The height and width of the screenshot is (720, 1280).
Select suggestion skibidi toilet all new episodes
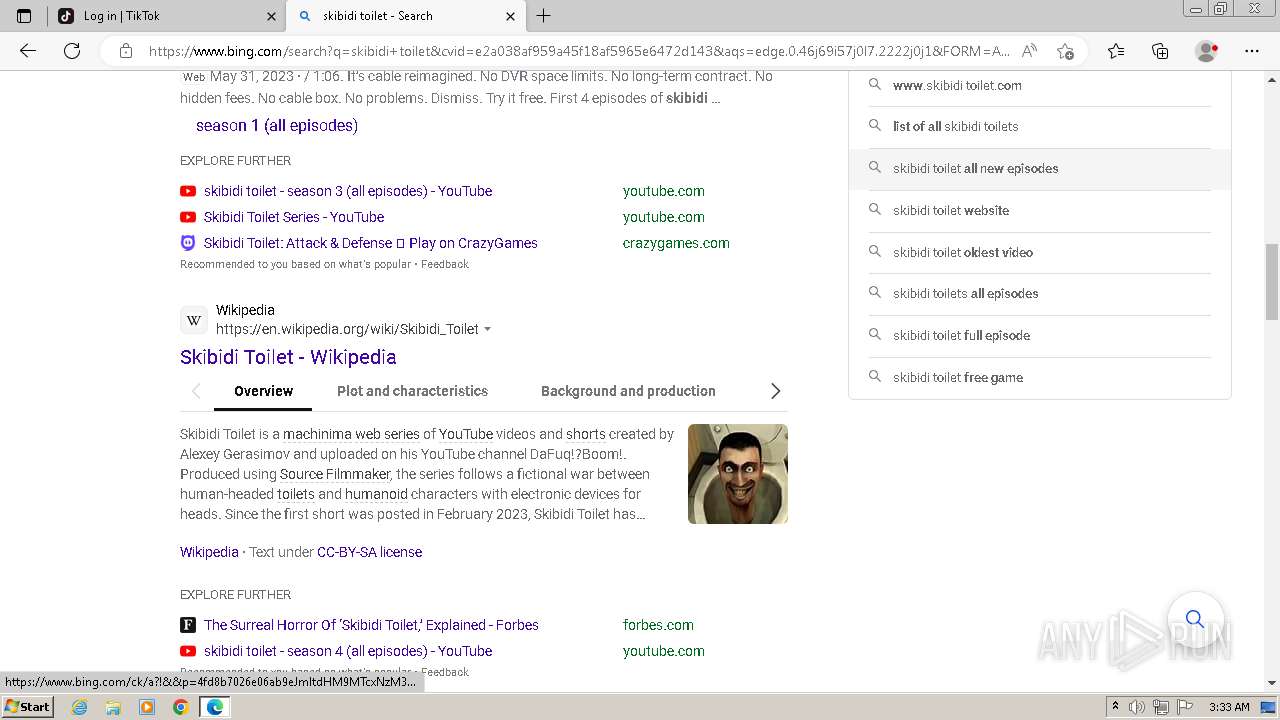[x=1039, y=169]
